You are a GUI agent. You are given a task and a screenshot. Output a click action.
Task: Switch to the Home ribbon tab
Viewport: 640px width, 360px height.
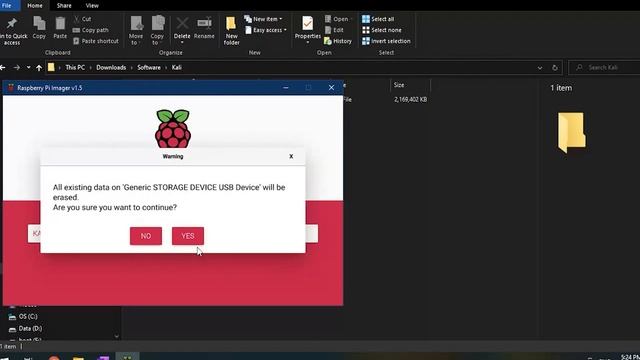(x=35, y=5)
